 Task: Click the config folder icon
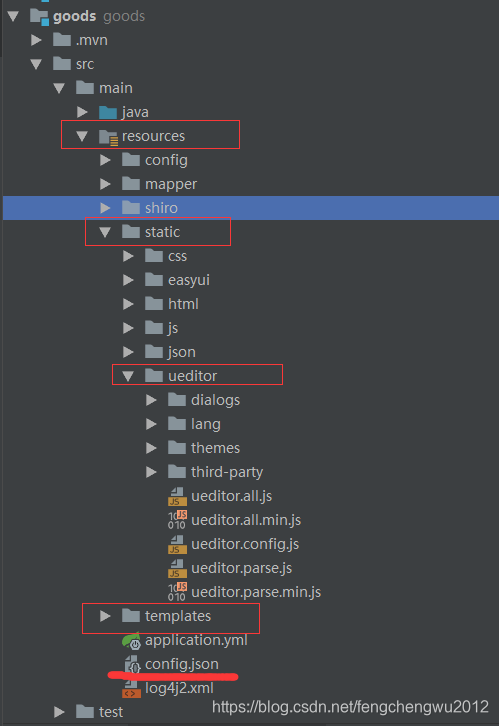[x=131, y=160]
